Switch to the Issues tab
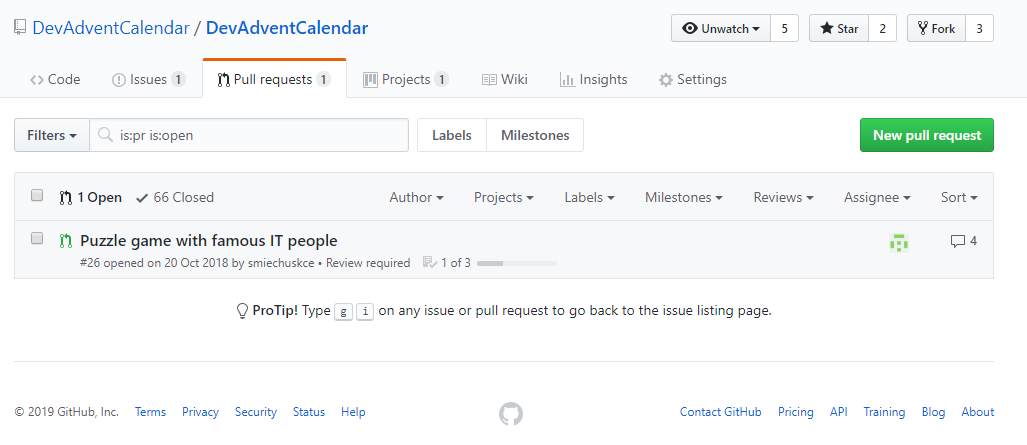This screenshot has height=445, width=1027. (147, 80)
